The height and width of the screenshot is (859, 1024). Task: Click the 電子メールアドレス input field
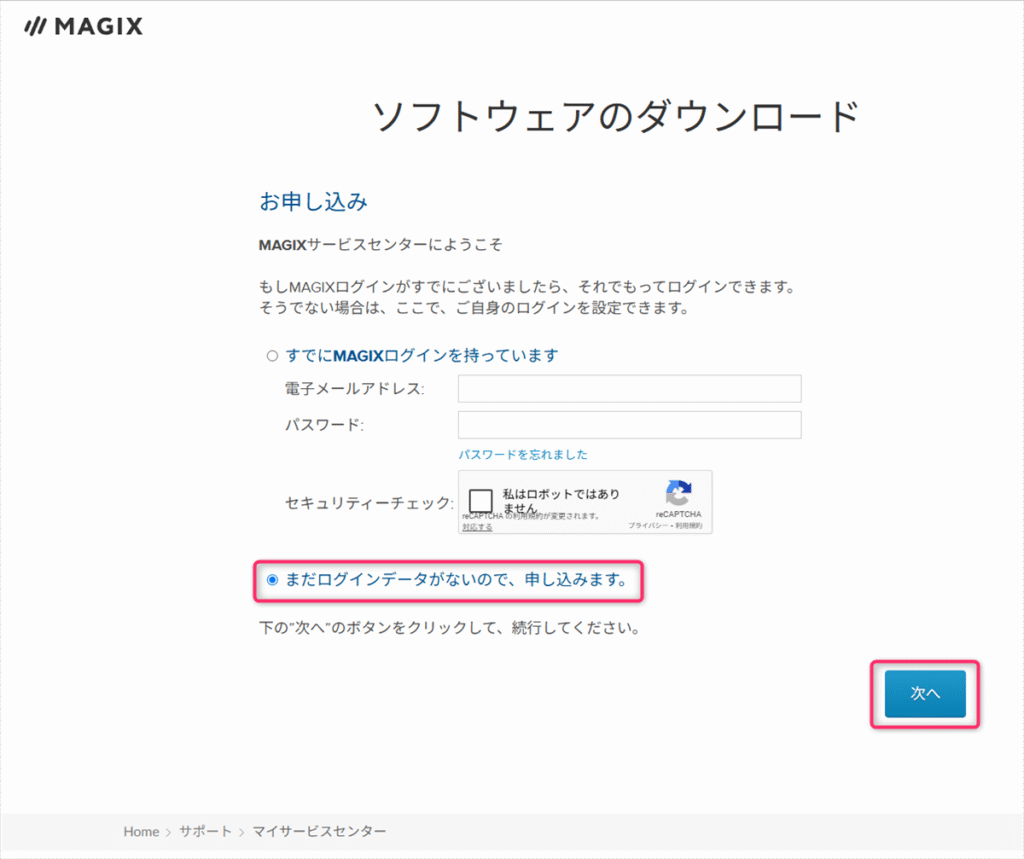629,388
